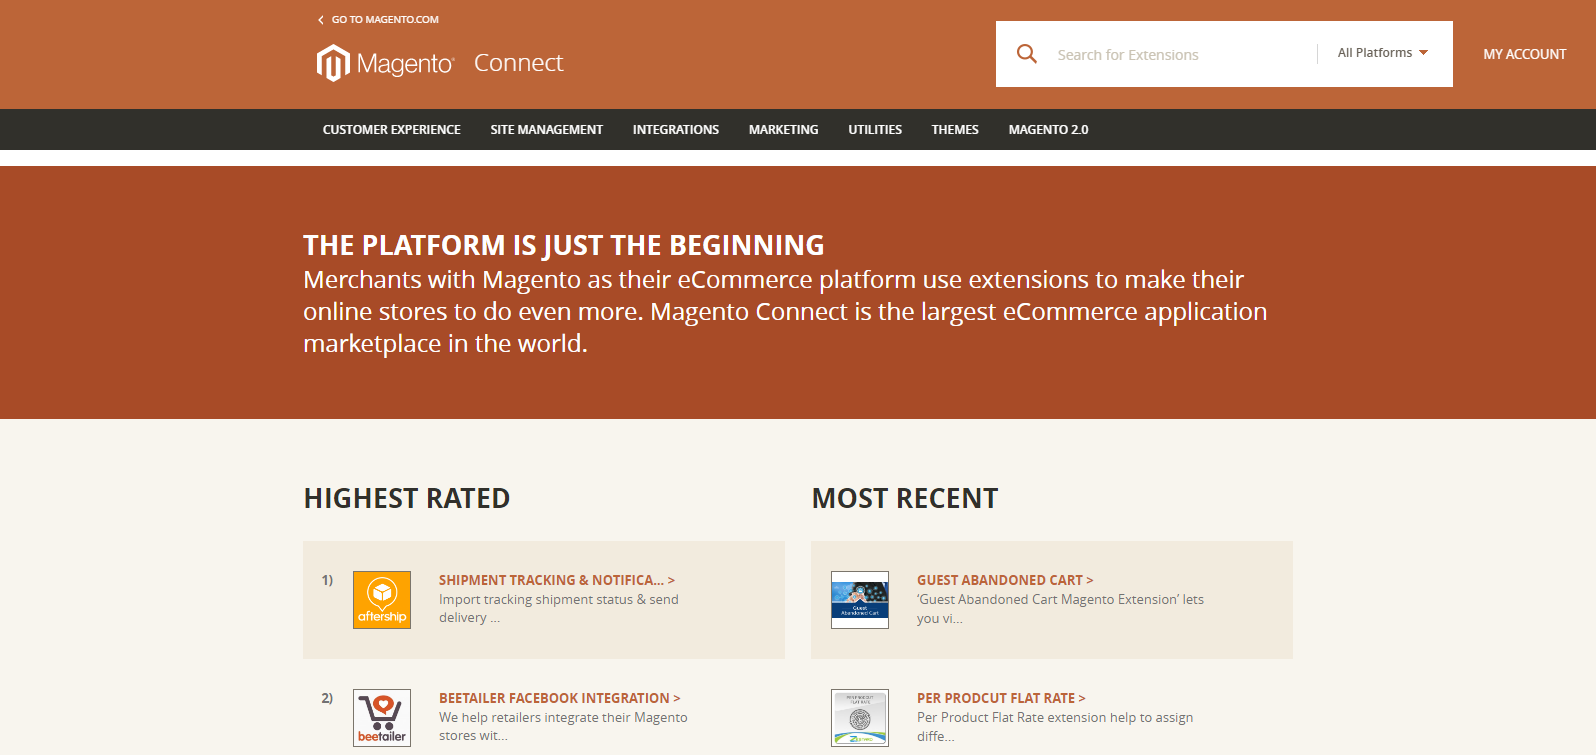Click the Connect wordmark in the header
Viewport: 1596px width, 755px height.
(518, 63)
